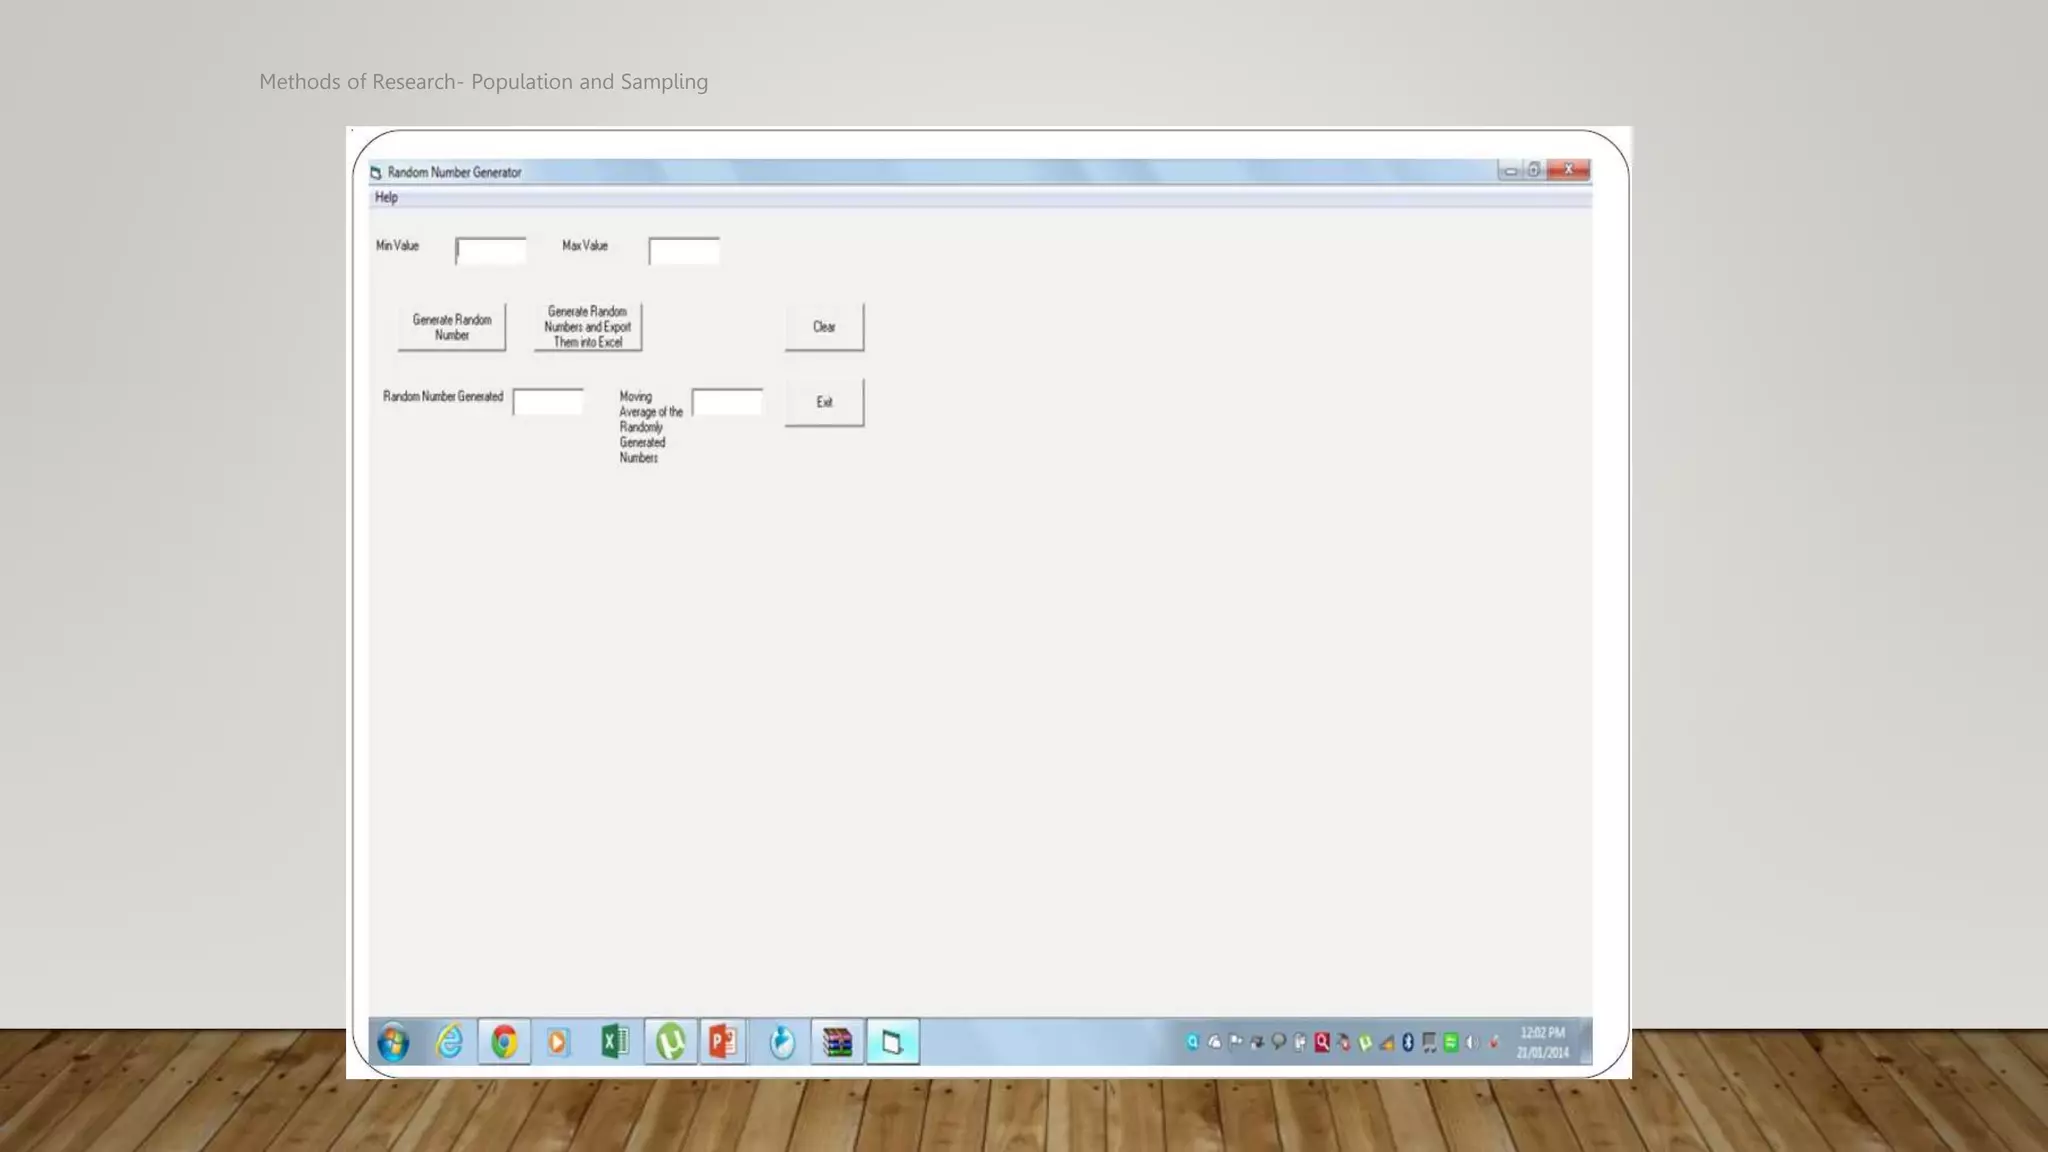Open the Help menu
Viewport: 2048px width, 1152px height.
coord(386,197)
